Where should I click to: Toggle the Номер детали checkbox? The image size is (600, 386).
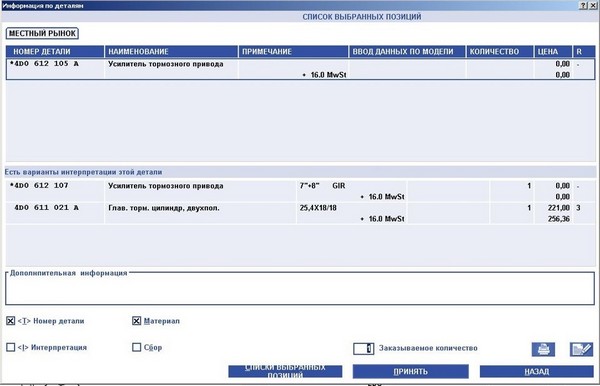(11, 321)
